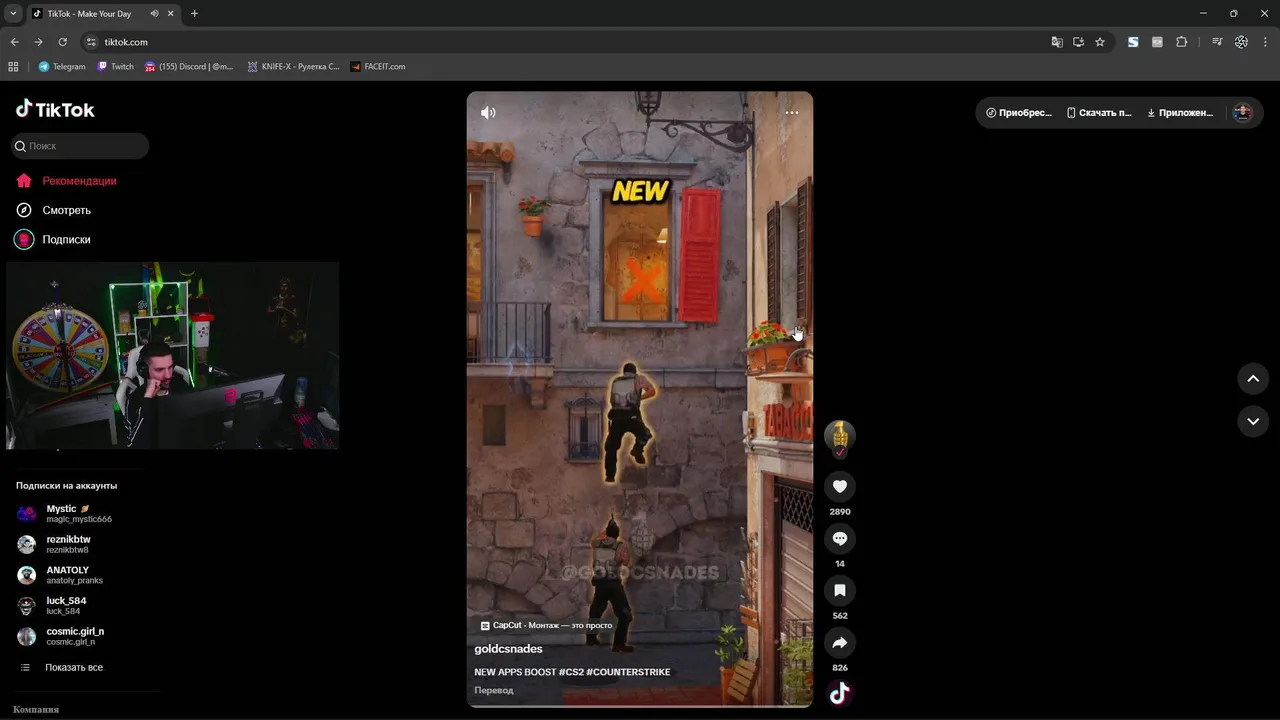
Task: Open the media control music-note icon
Action: click(1217, 42)
